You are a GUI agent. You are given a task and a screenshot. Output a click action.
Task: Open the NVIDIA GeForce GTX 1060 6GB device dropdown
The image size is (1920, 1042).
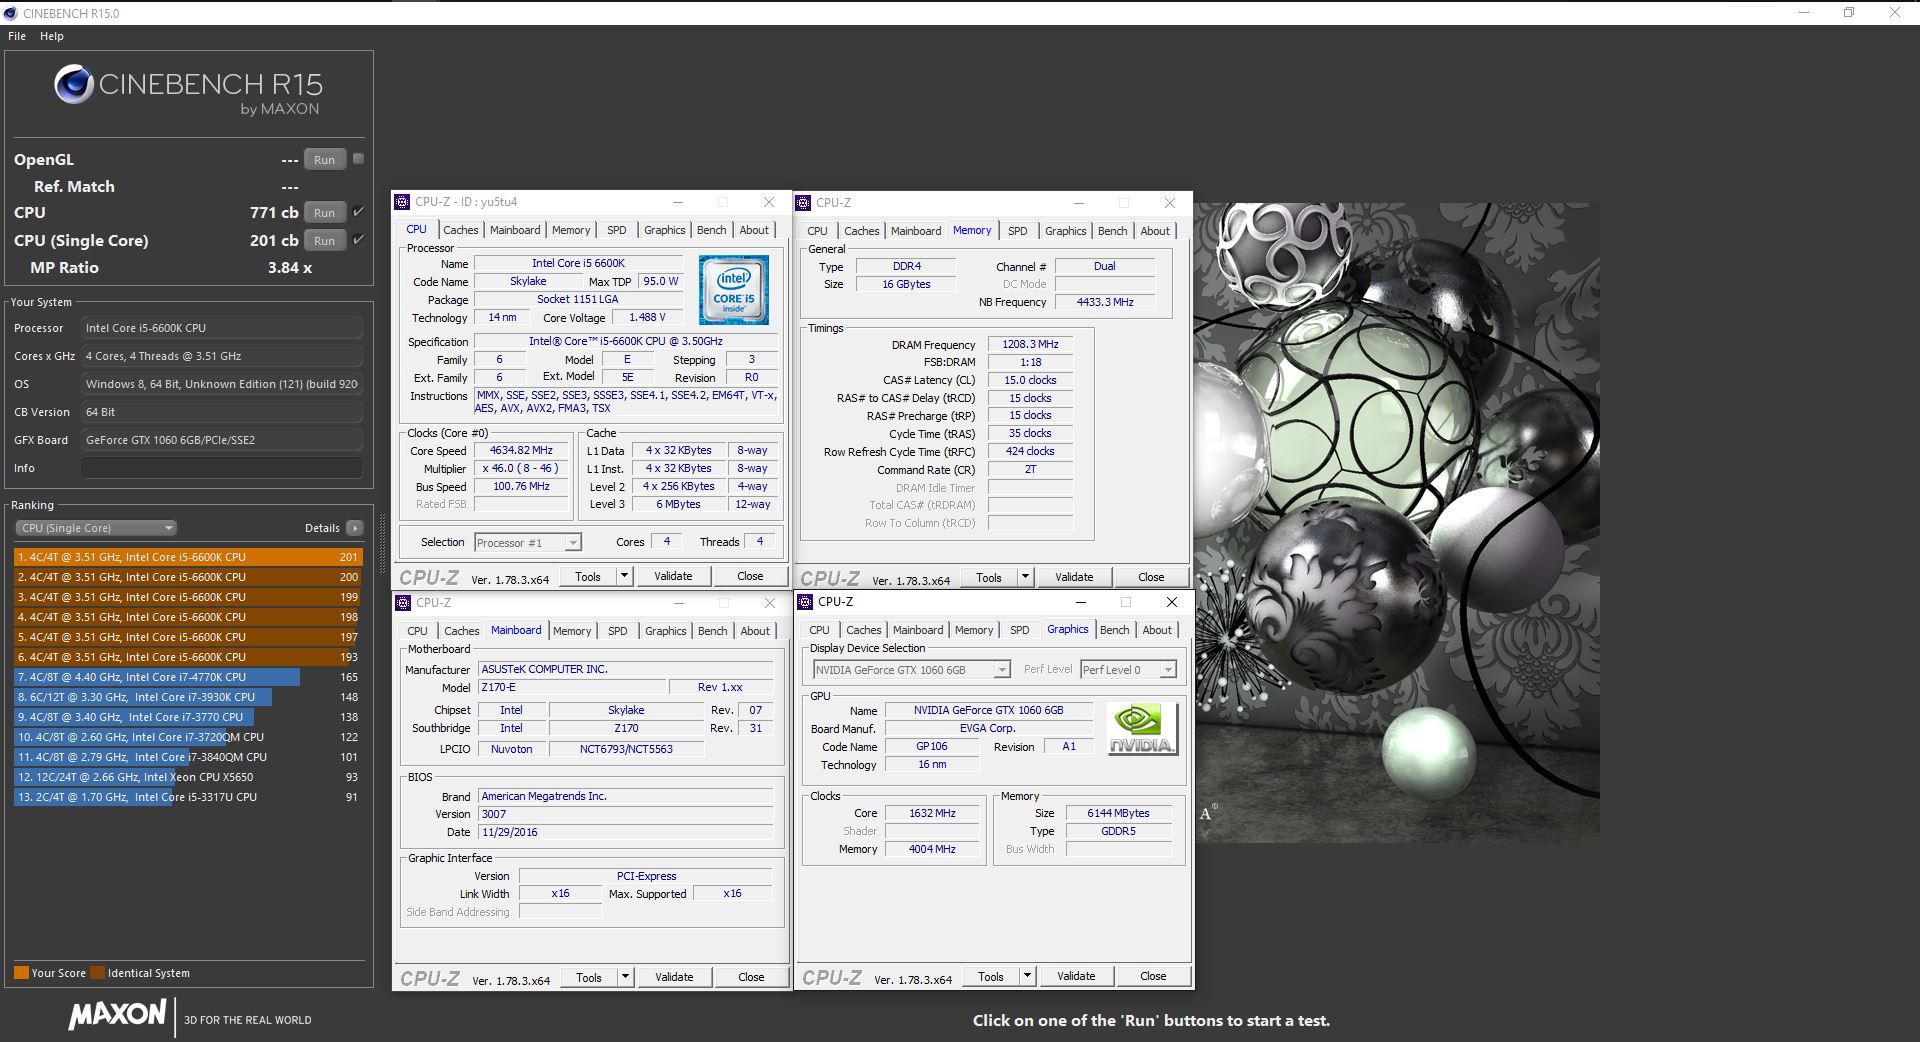(911, 670)
